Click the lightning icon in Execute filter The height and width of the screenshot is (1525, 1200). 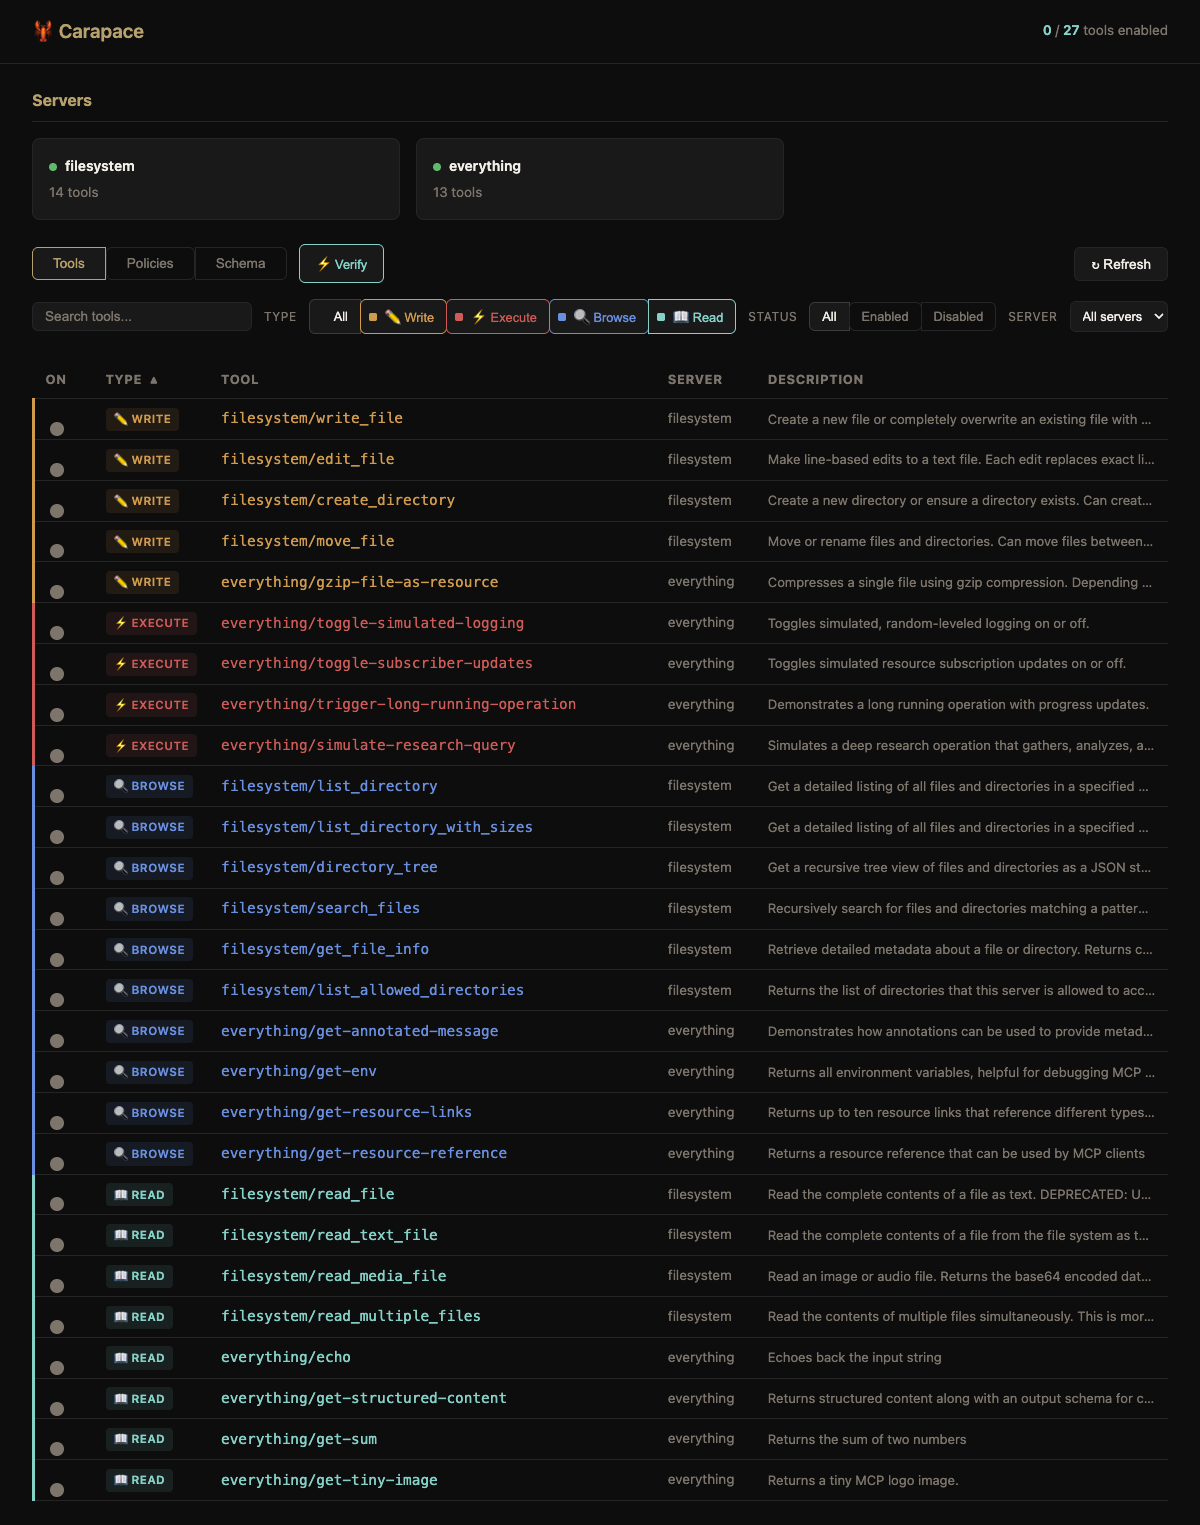(479, 317)
